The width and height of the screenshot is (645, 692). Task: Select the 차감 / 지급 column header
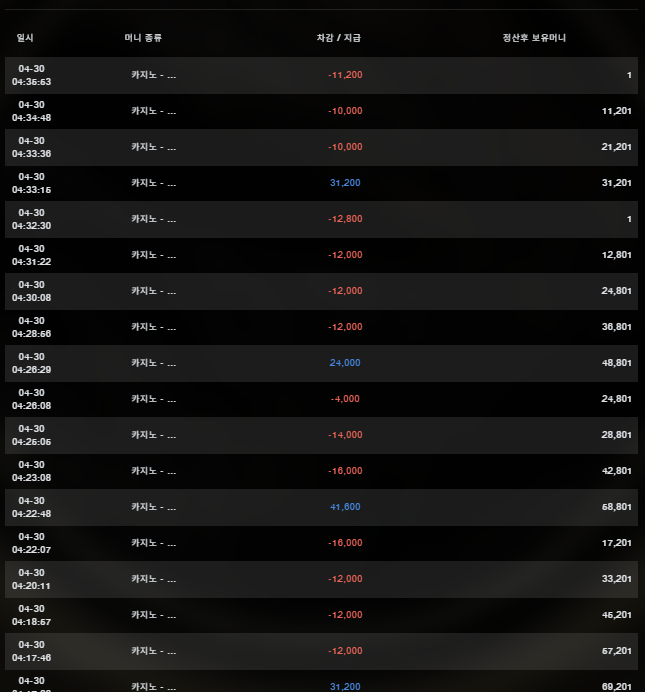tap(338, 38)
